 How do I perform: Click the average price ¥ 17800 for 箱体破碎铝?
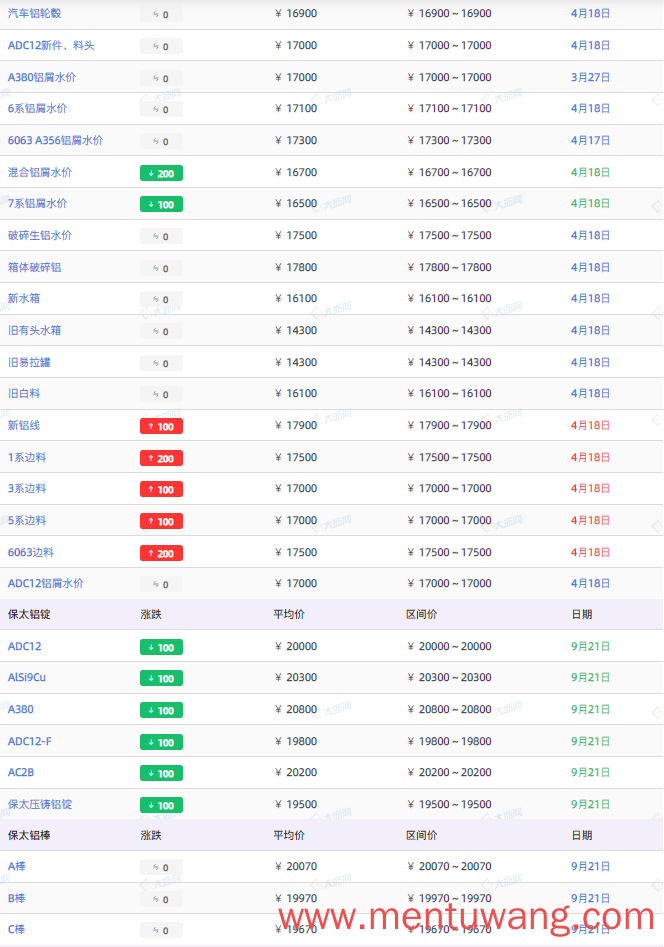point(296,268)
